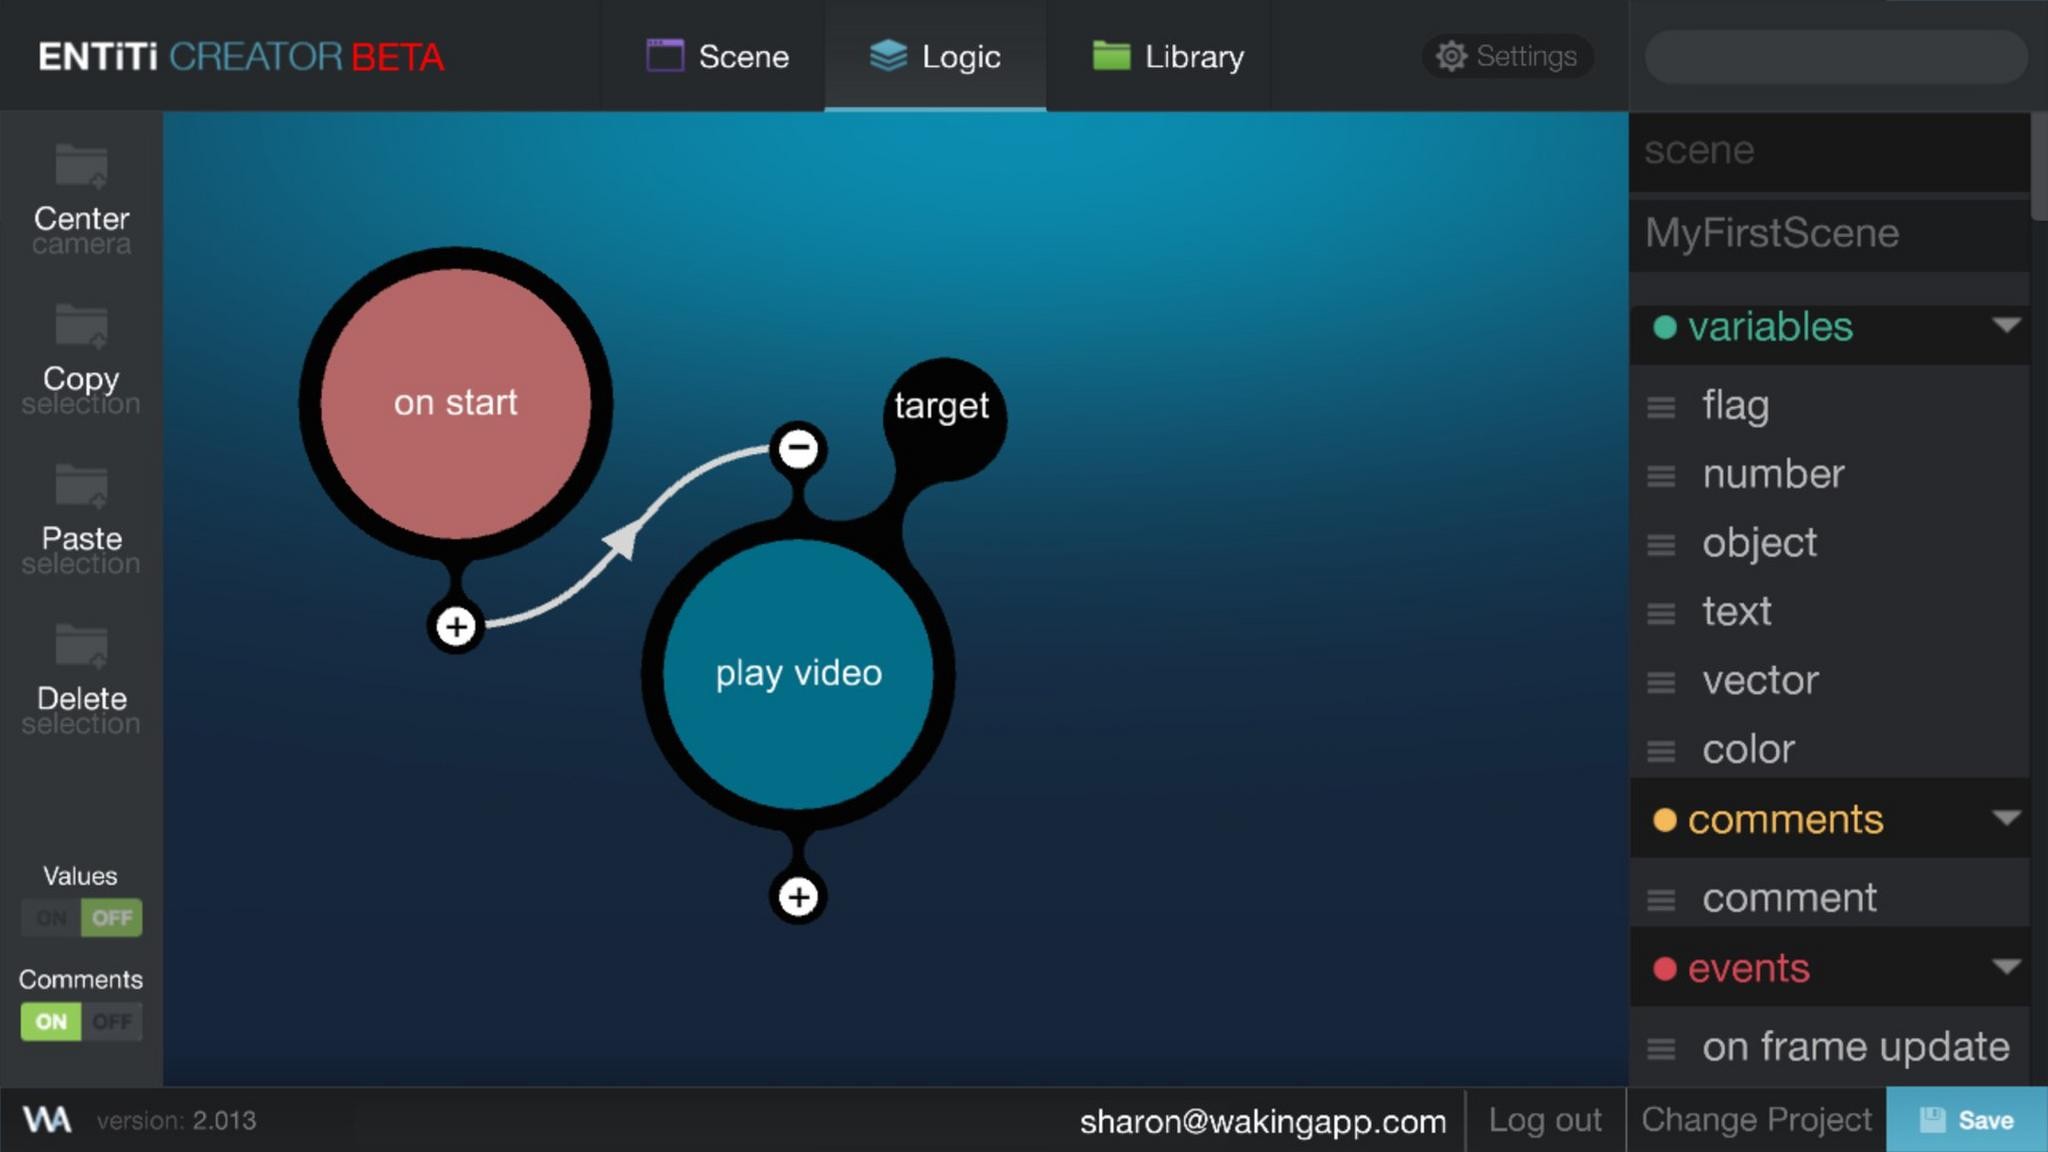Click the sharon@wakingapp.com account email
Screen dimensions: 2048x1152
[x=1263, y=1121]
